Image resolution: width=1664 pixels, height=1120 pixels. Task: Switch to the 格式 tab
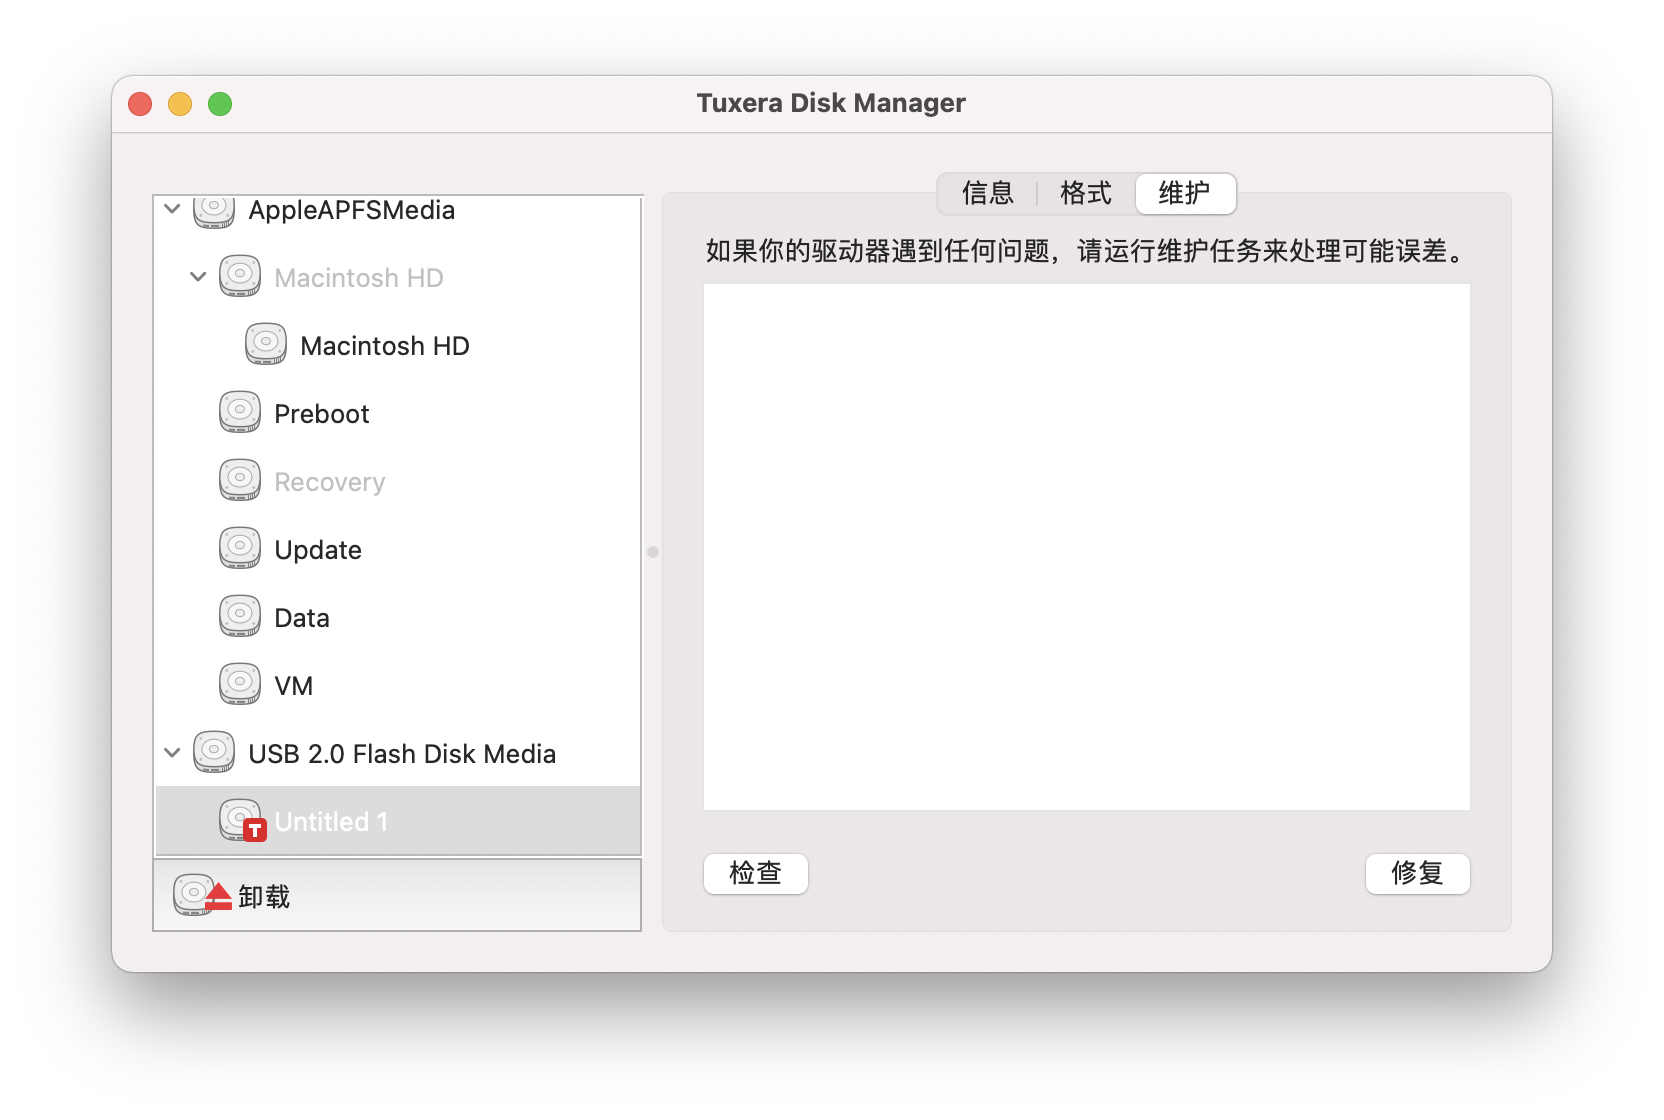(1086, 193)
